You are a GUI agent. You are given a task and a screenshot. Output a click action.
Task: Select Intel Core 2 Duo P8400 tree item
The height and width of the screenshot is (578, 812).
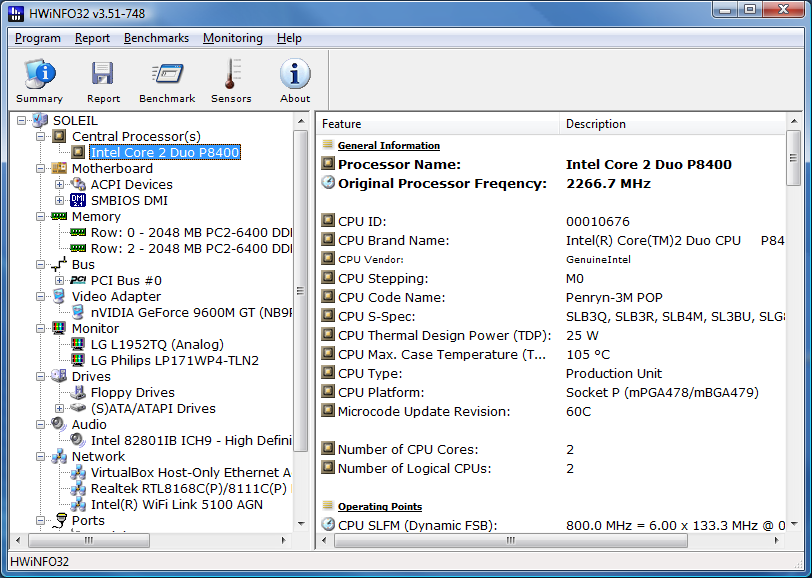click(165, 152)
